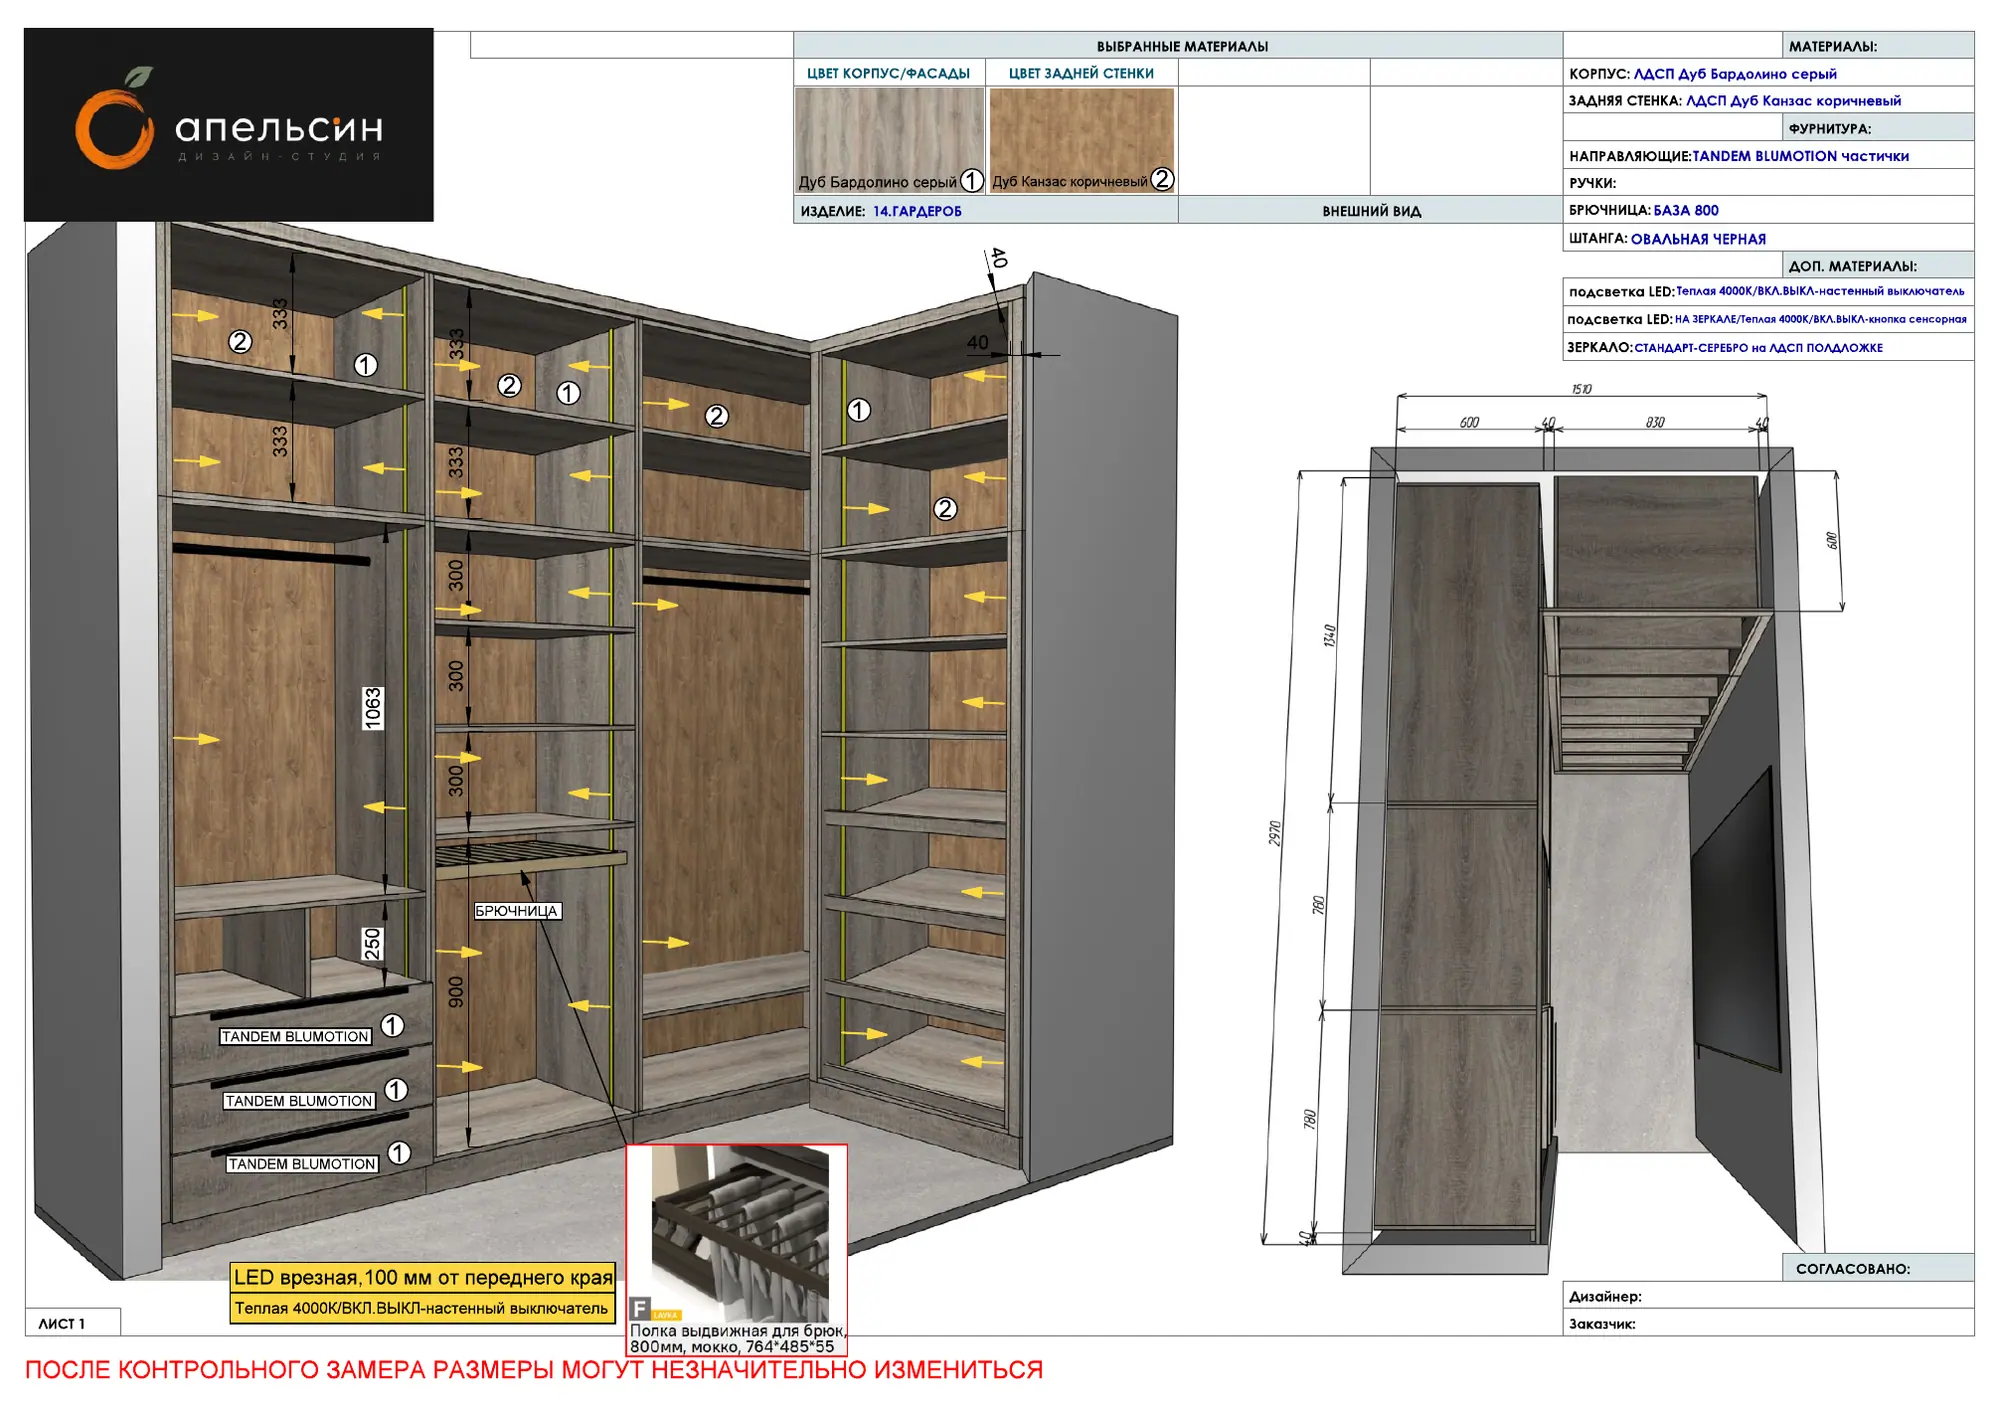Click the 1063 height dimension

373,708
